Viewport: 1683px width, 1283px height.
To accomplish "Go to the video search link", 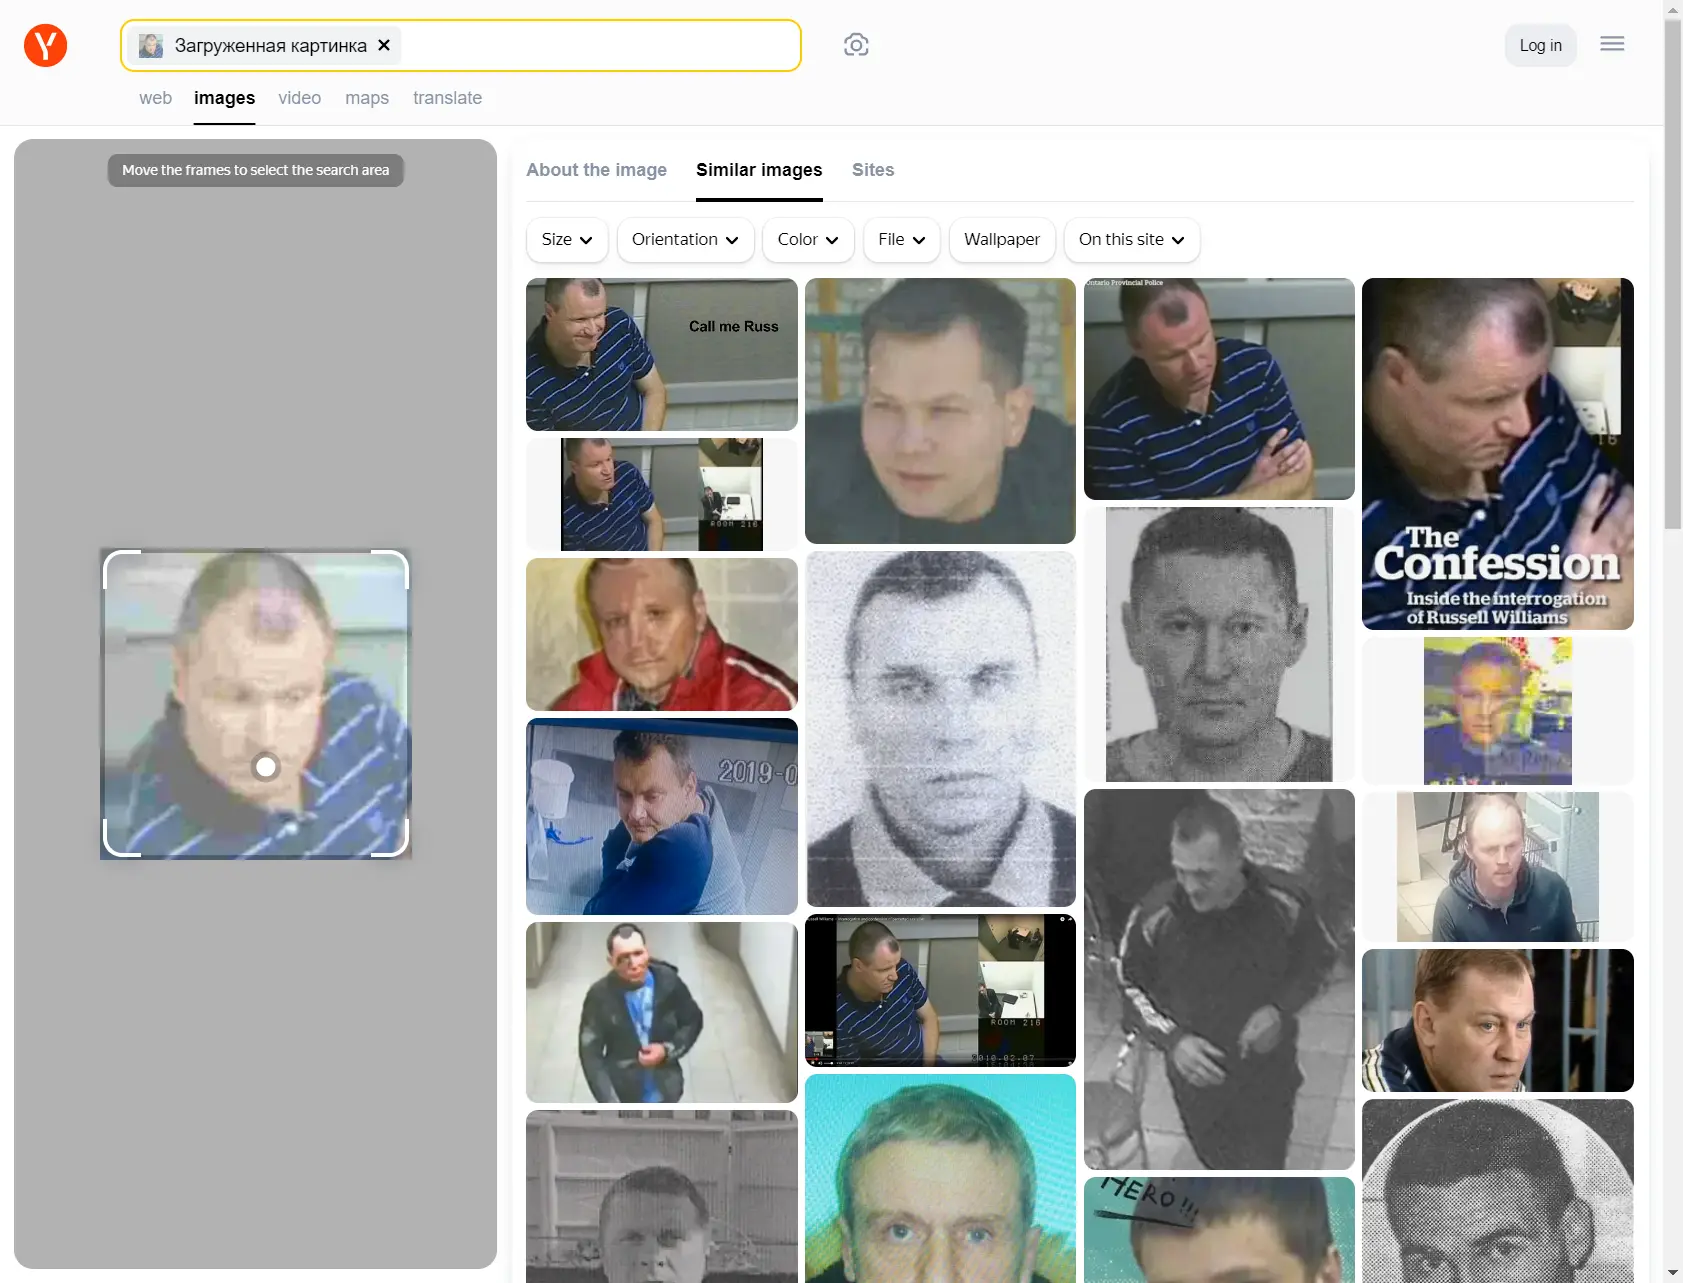I will point(299,98).
